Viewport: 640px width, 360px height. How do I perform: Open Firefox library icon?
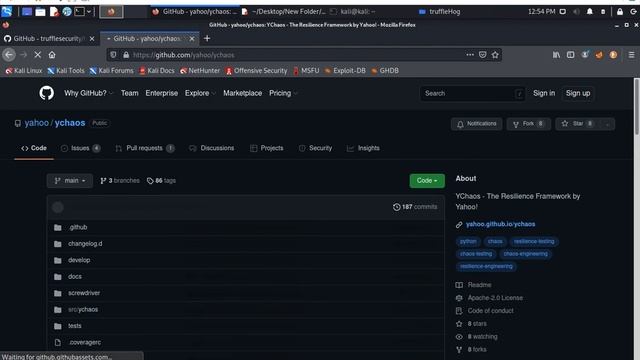click(x=556, y=55)
